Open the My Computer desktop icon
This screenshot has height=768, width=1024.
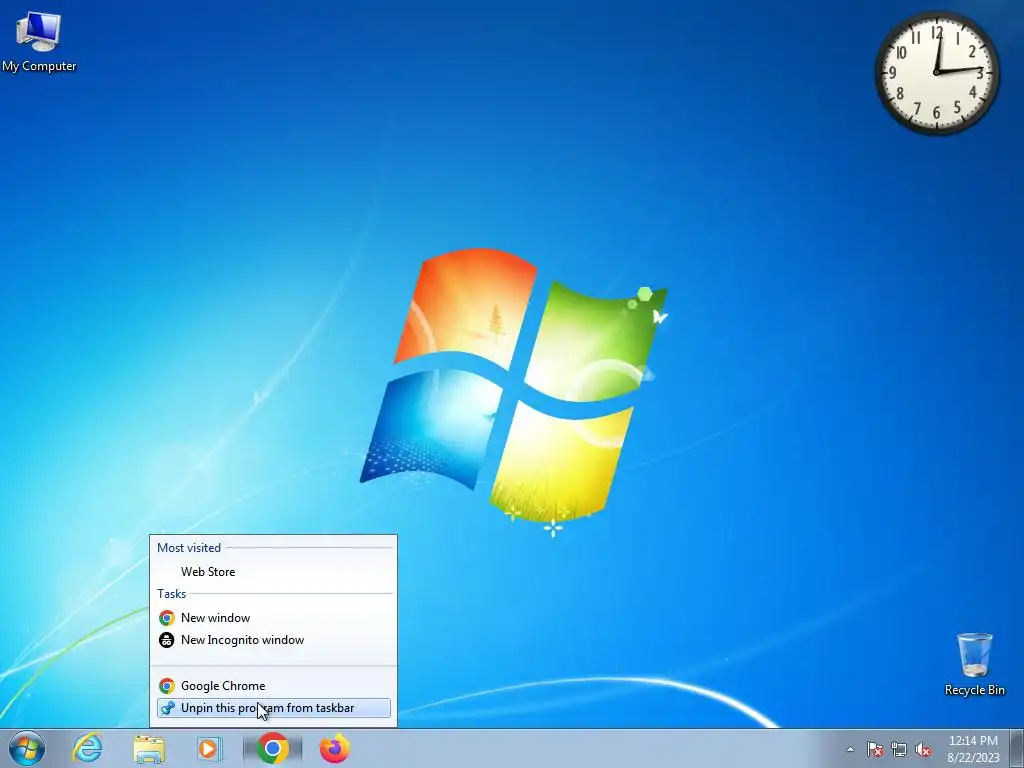pyautogui.click(x=39, y=40)
